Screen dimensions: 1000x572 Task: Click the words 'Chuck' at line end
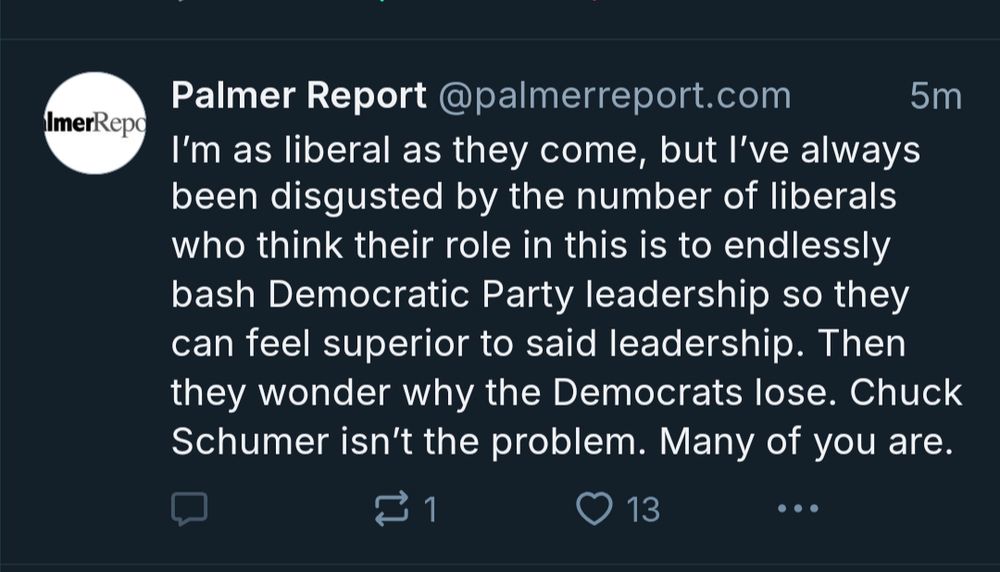(x=905, y=392)
